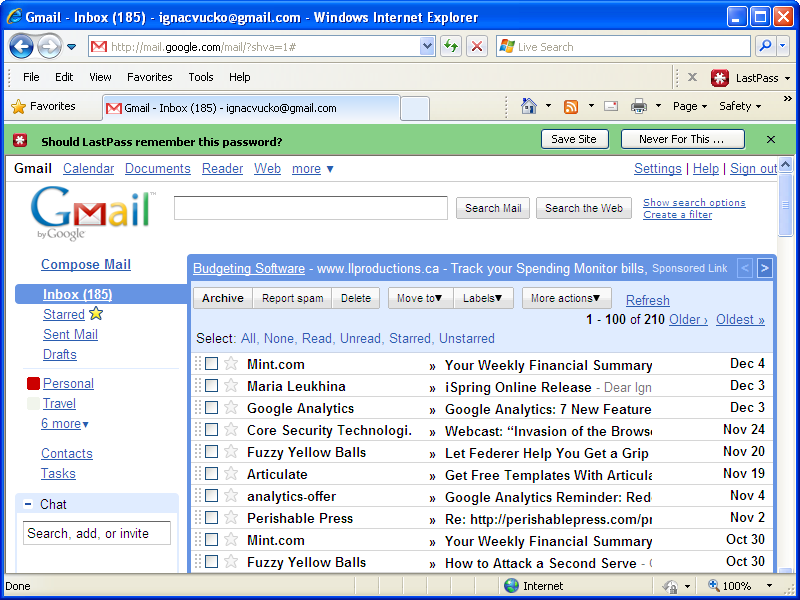Check the Mint.com Oct 30 message checkbox
The height and width of the screenshot is (600, 800).
click(211, 539)
